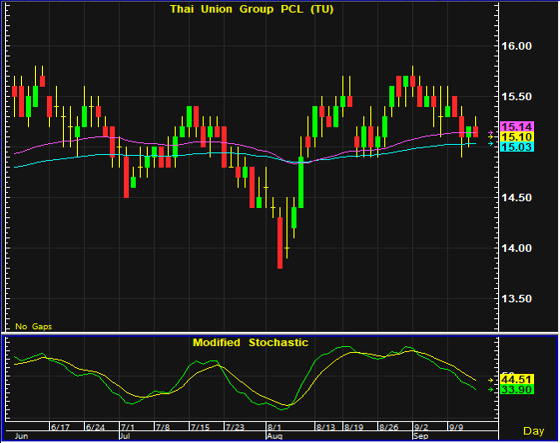Click the 14.00 price axis label
This screenshot has height=443, width=560.
point(516,248)
